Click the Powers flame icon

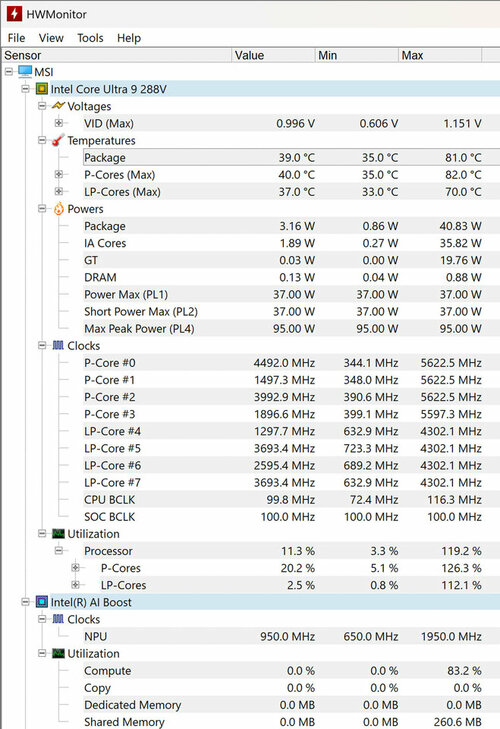click(59, 209)
